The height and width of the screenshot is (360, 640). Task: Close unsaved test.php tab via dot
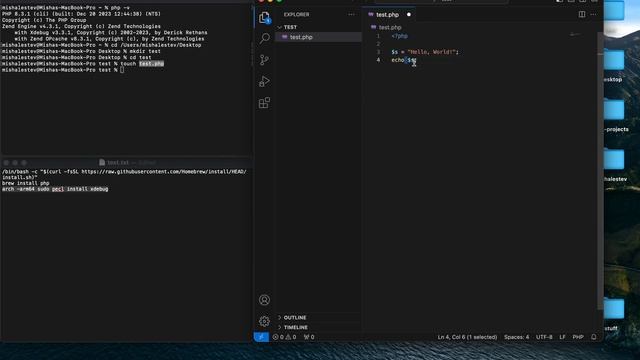tap(409, 15)
